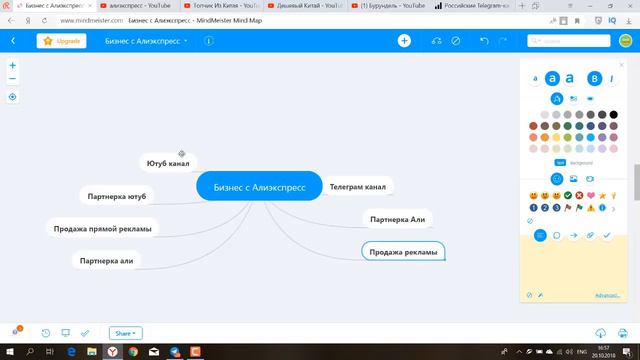
Task: Show more icons with the chevron
Action: coord(613,209)
